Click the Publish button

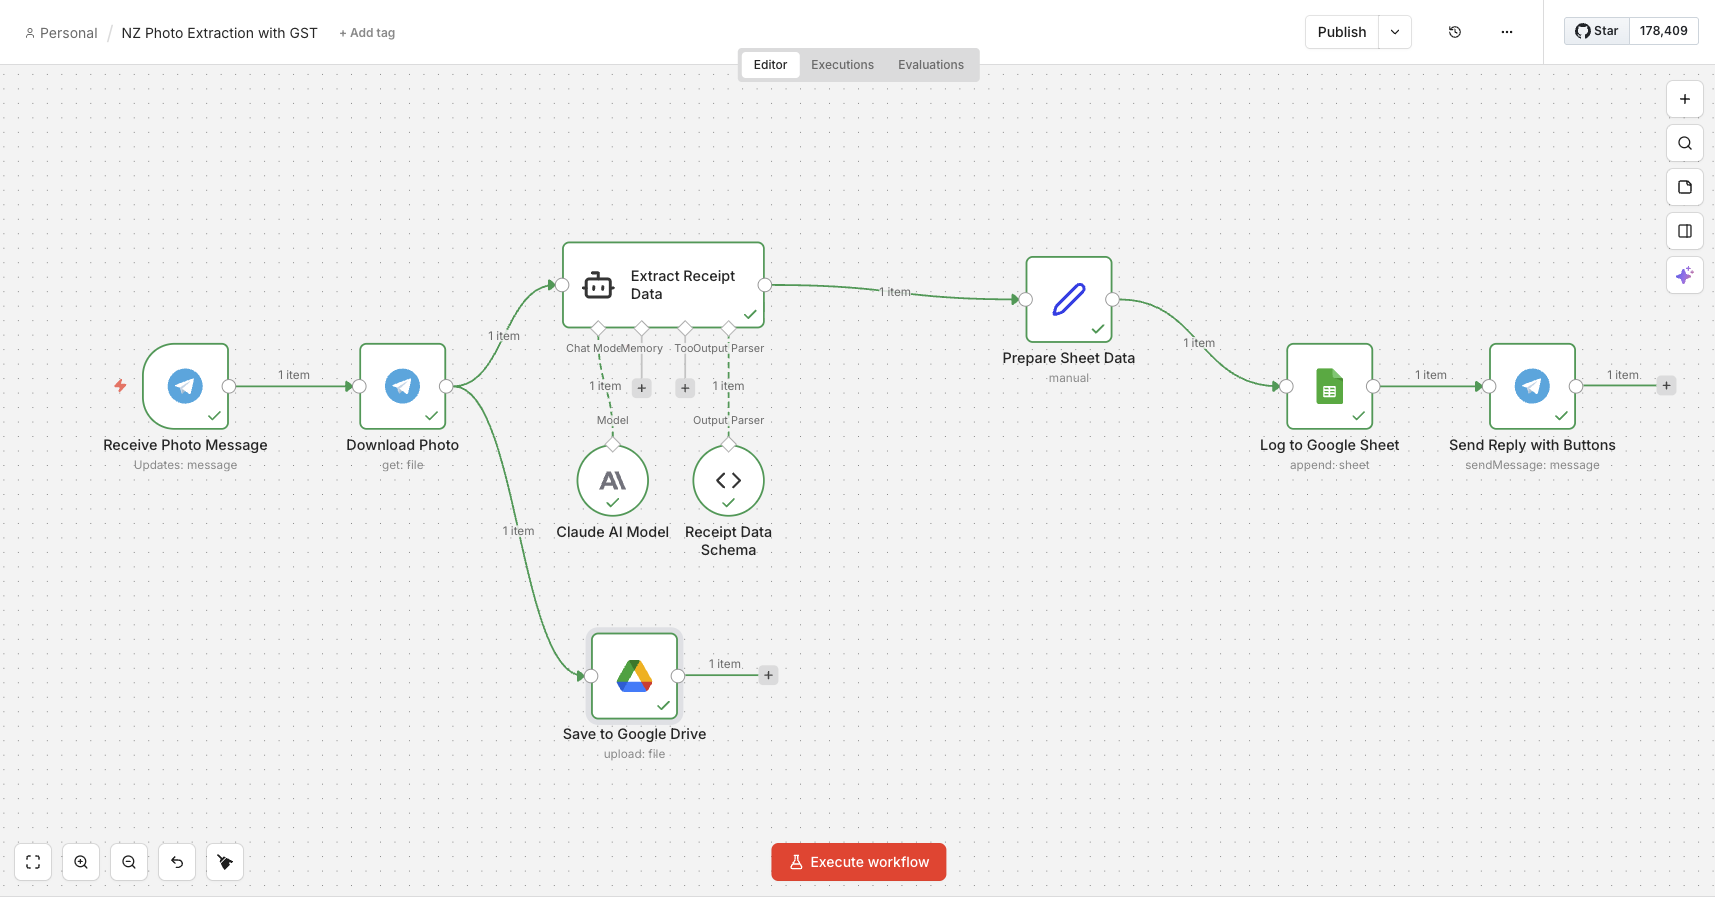(1341, 32)
